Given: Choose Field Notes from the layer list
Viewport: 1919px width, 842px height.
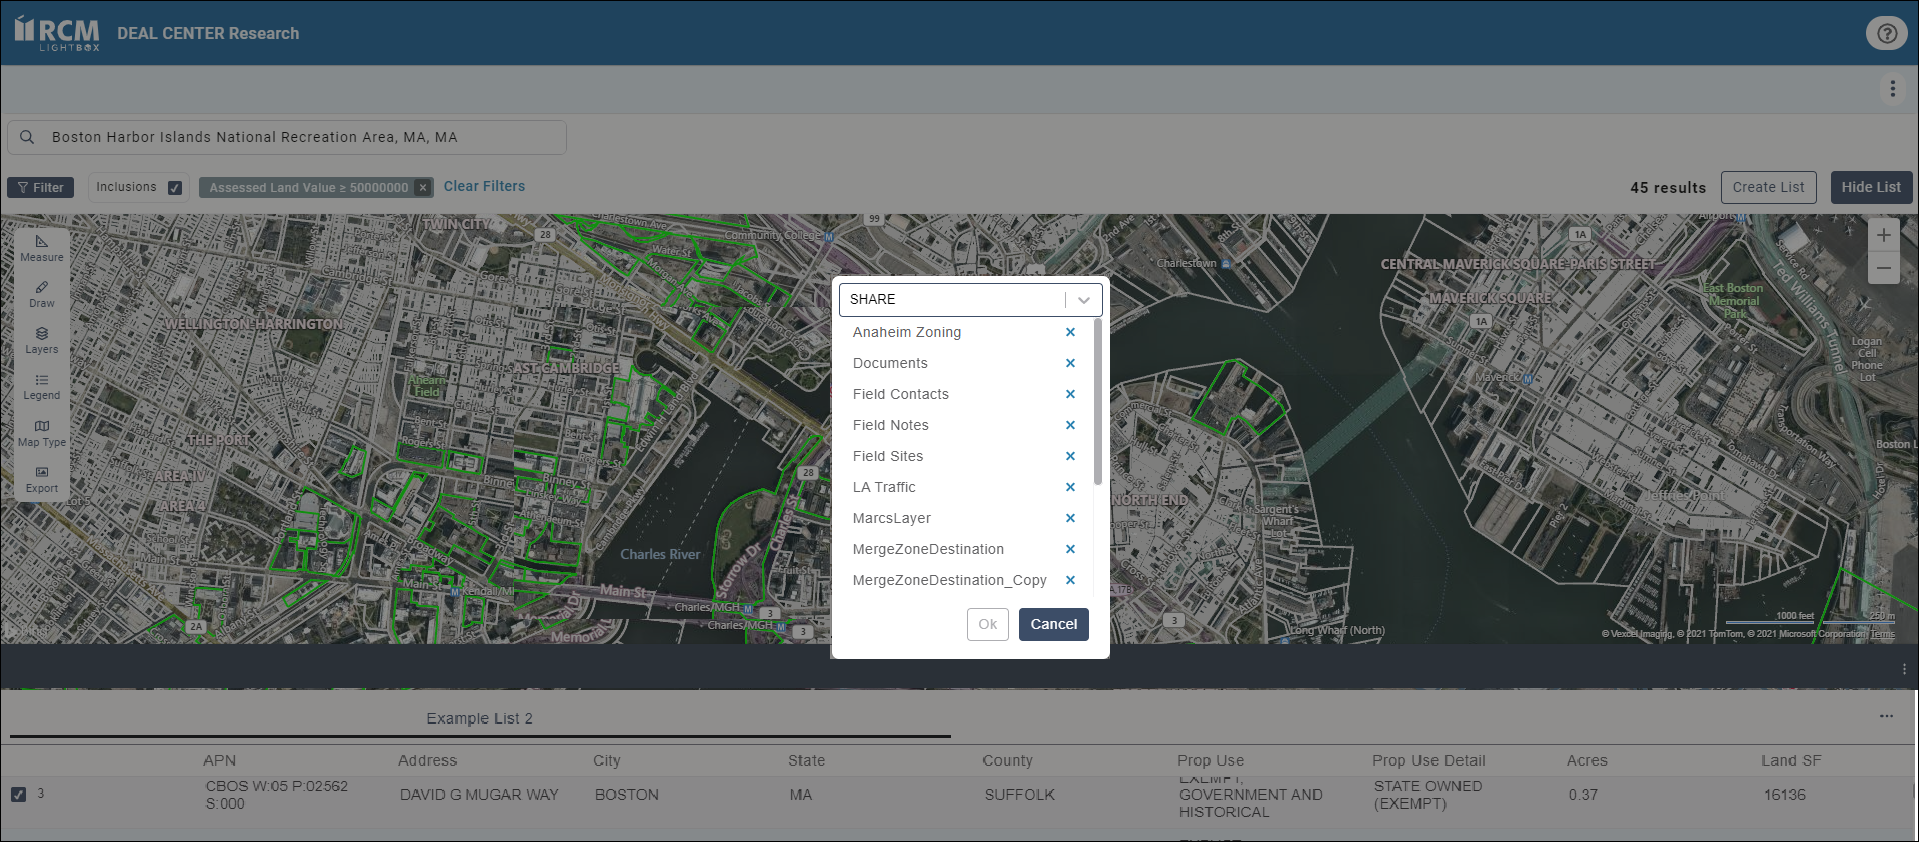Looking at the screenshot, I should tap(890, 425).
